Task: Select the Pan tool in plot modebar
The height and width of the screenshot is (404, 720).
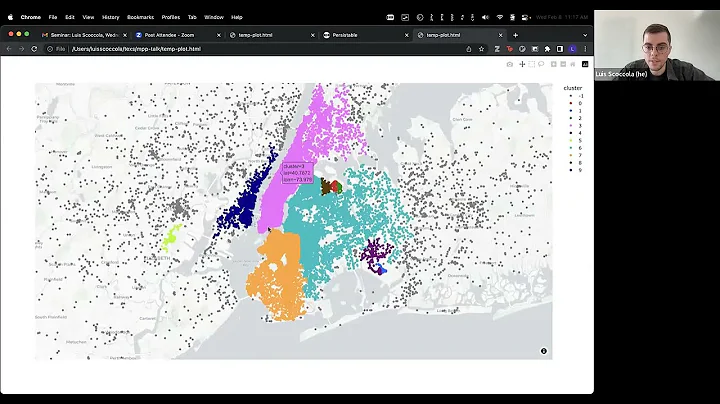Action: (x=522, y=64)
